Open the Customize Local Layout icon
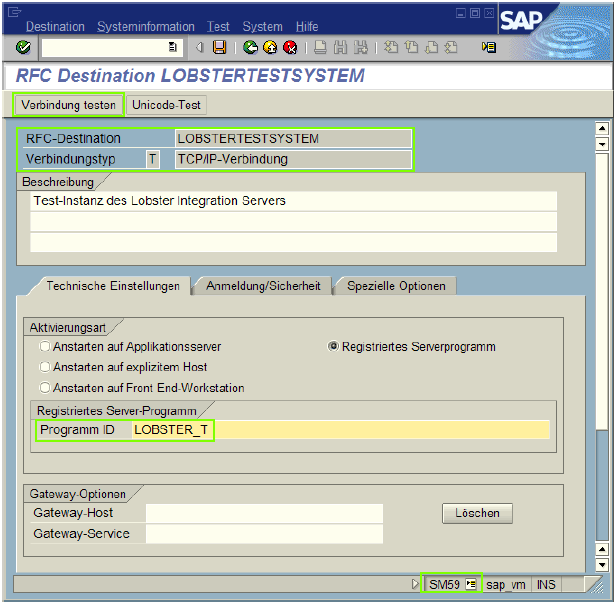Screen dimensions: 616x604 pyautogui.click(x=489, y=48)
